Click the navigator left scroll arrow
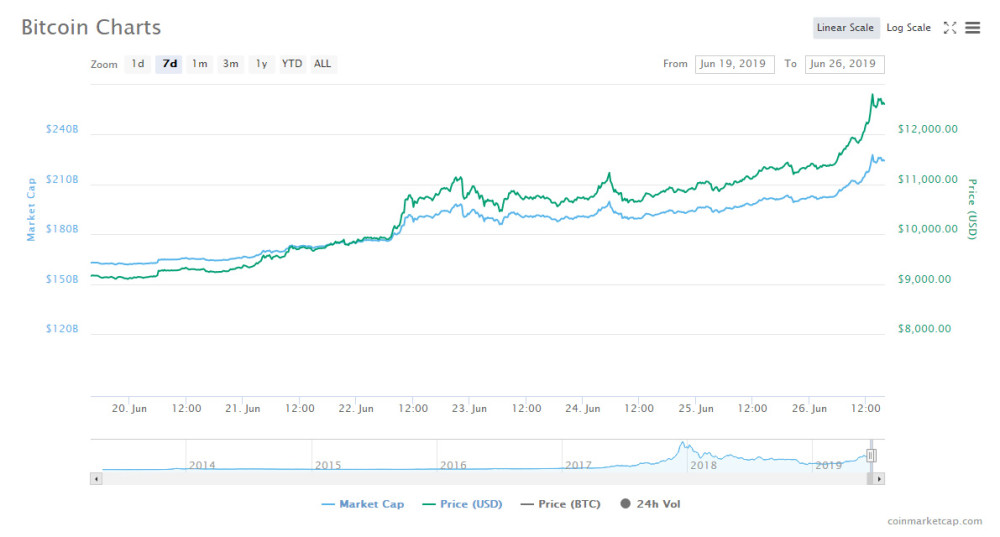This screenshot has width=1000, height=537. point(96,478)
